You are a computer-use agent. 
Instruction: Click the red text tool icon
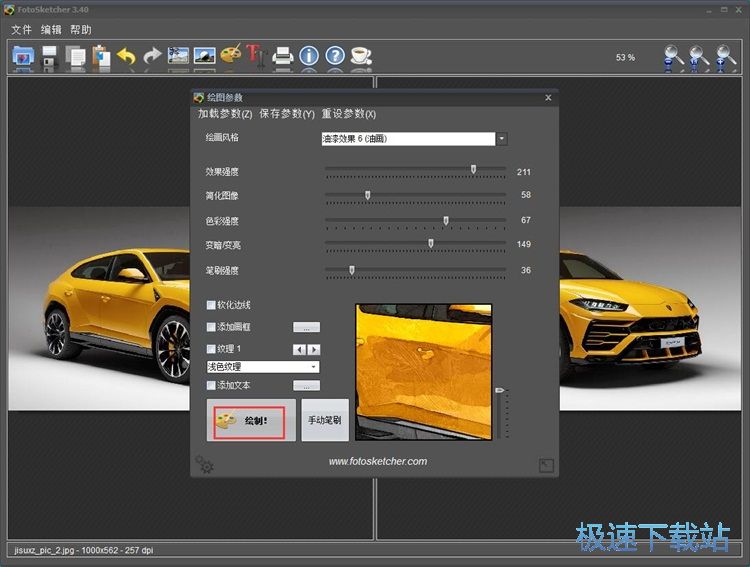(256, 56)
